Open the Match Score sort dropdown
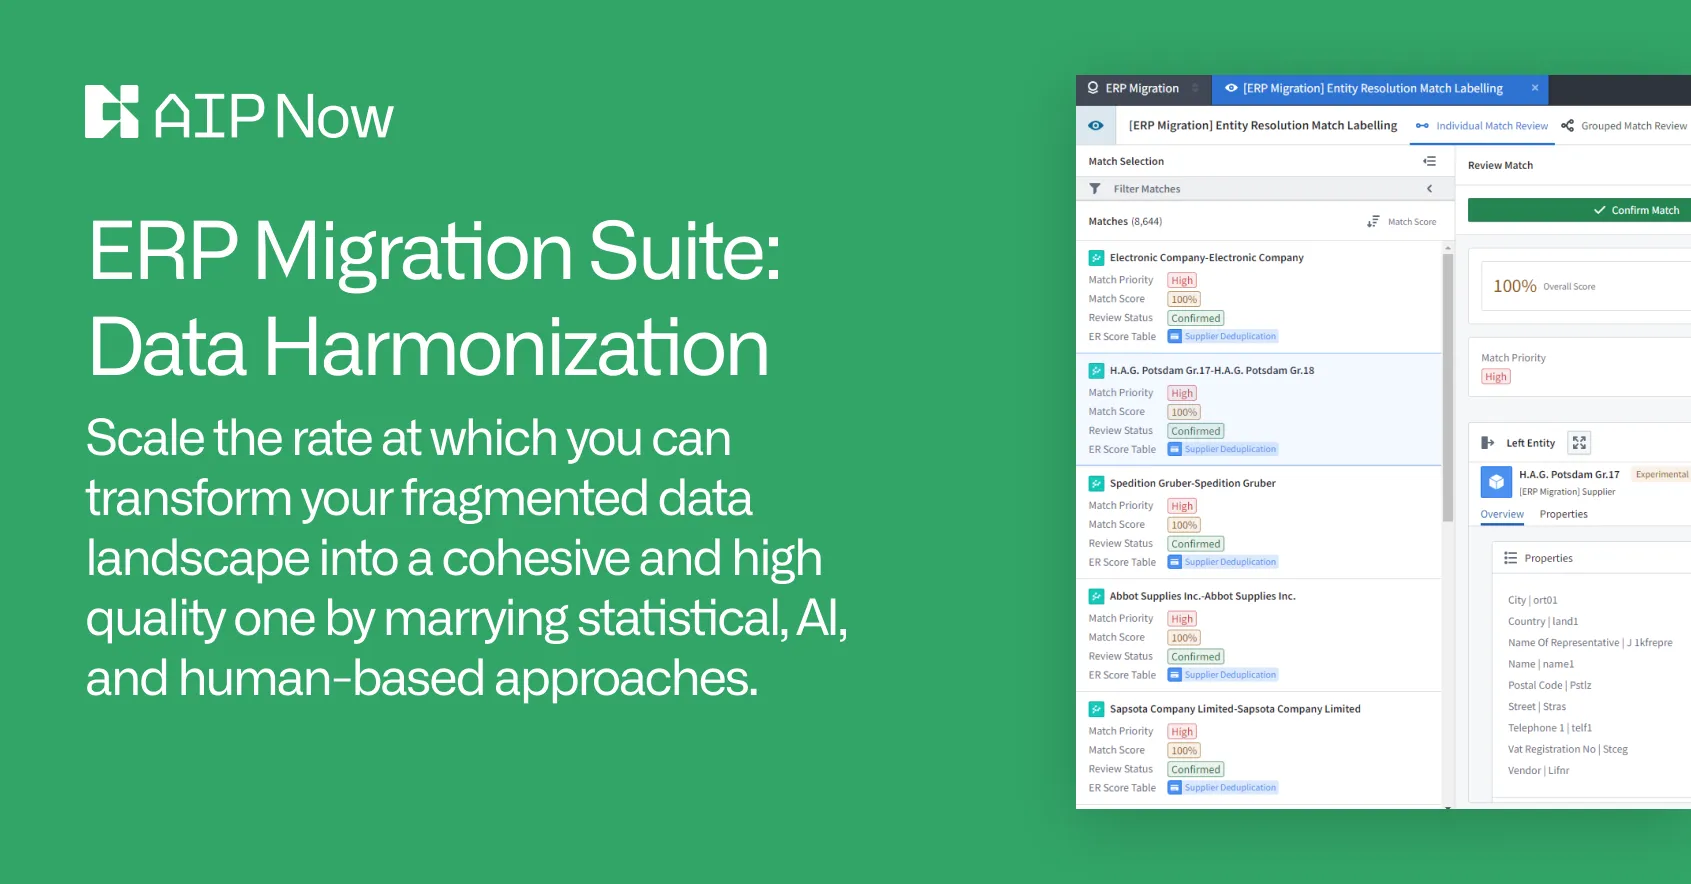Viewport: 1691px width, 884px height. tap(1412, 222)
